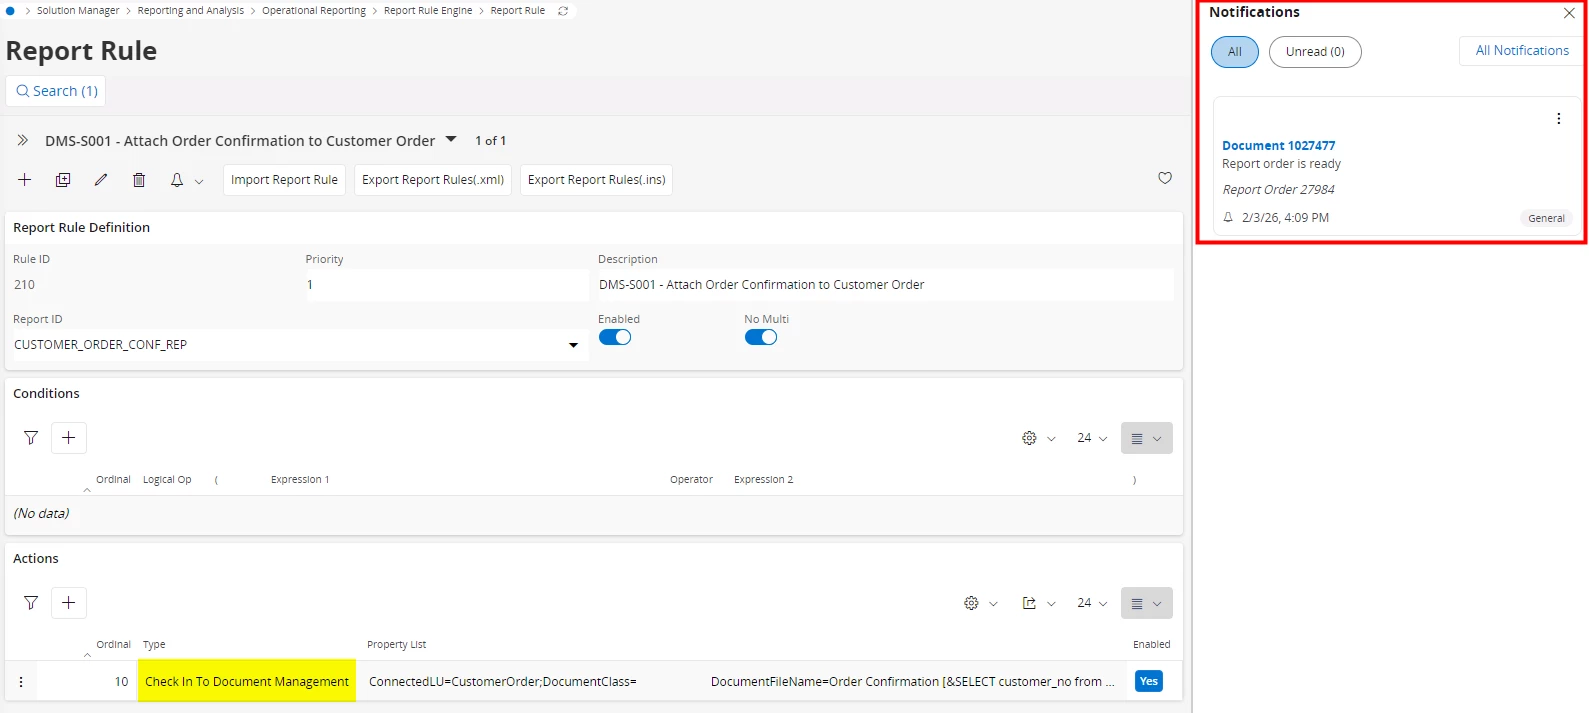1589x713 pixels.
Task: Add a new report rule record
Action: pos(25,180)
